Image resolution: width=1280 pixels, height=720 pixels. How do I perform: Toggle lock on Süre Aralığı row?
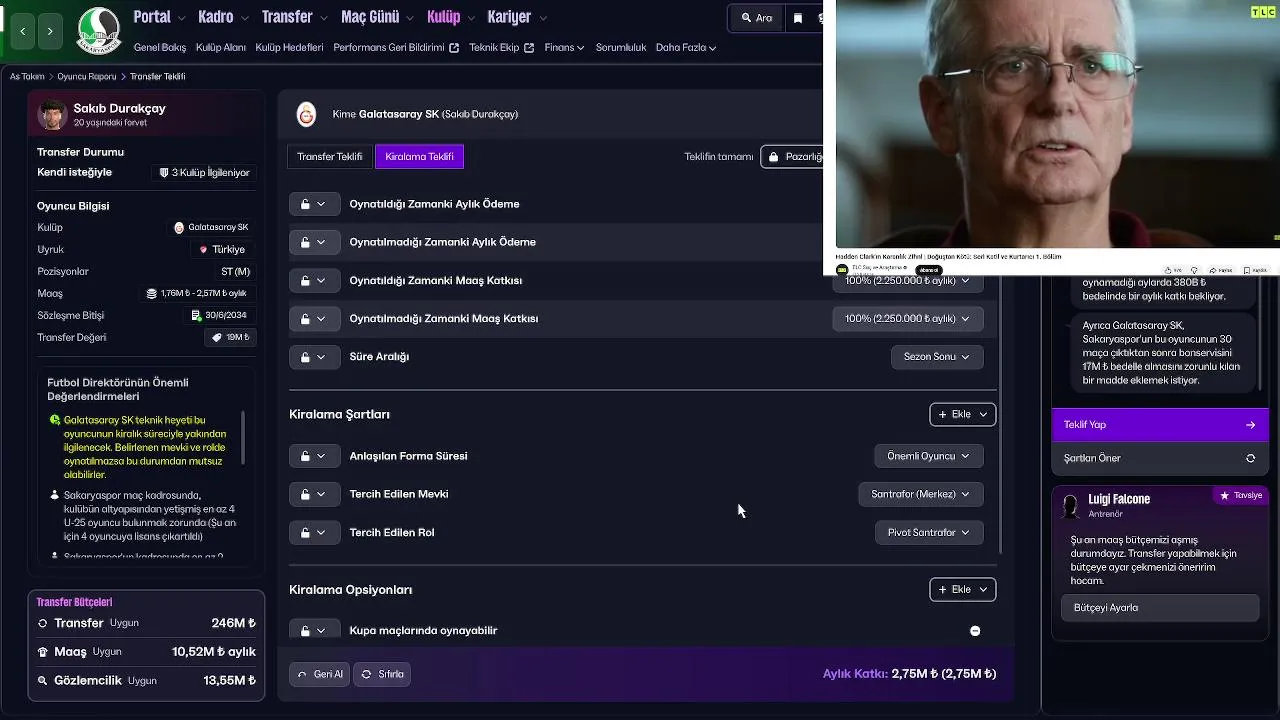(314, 357)
